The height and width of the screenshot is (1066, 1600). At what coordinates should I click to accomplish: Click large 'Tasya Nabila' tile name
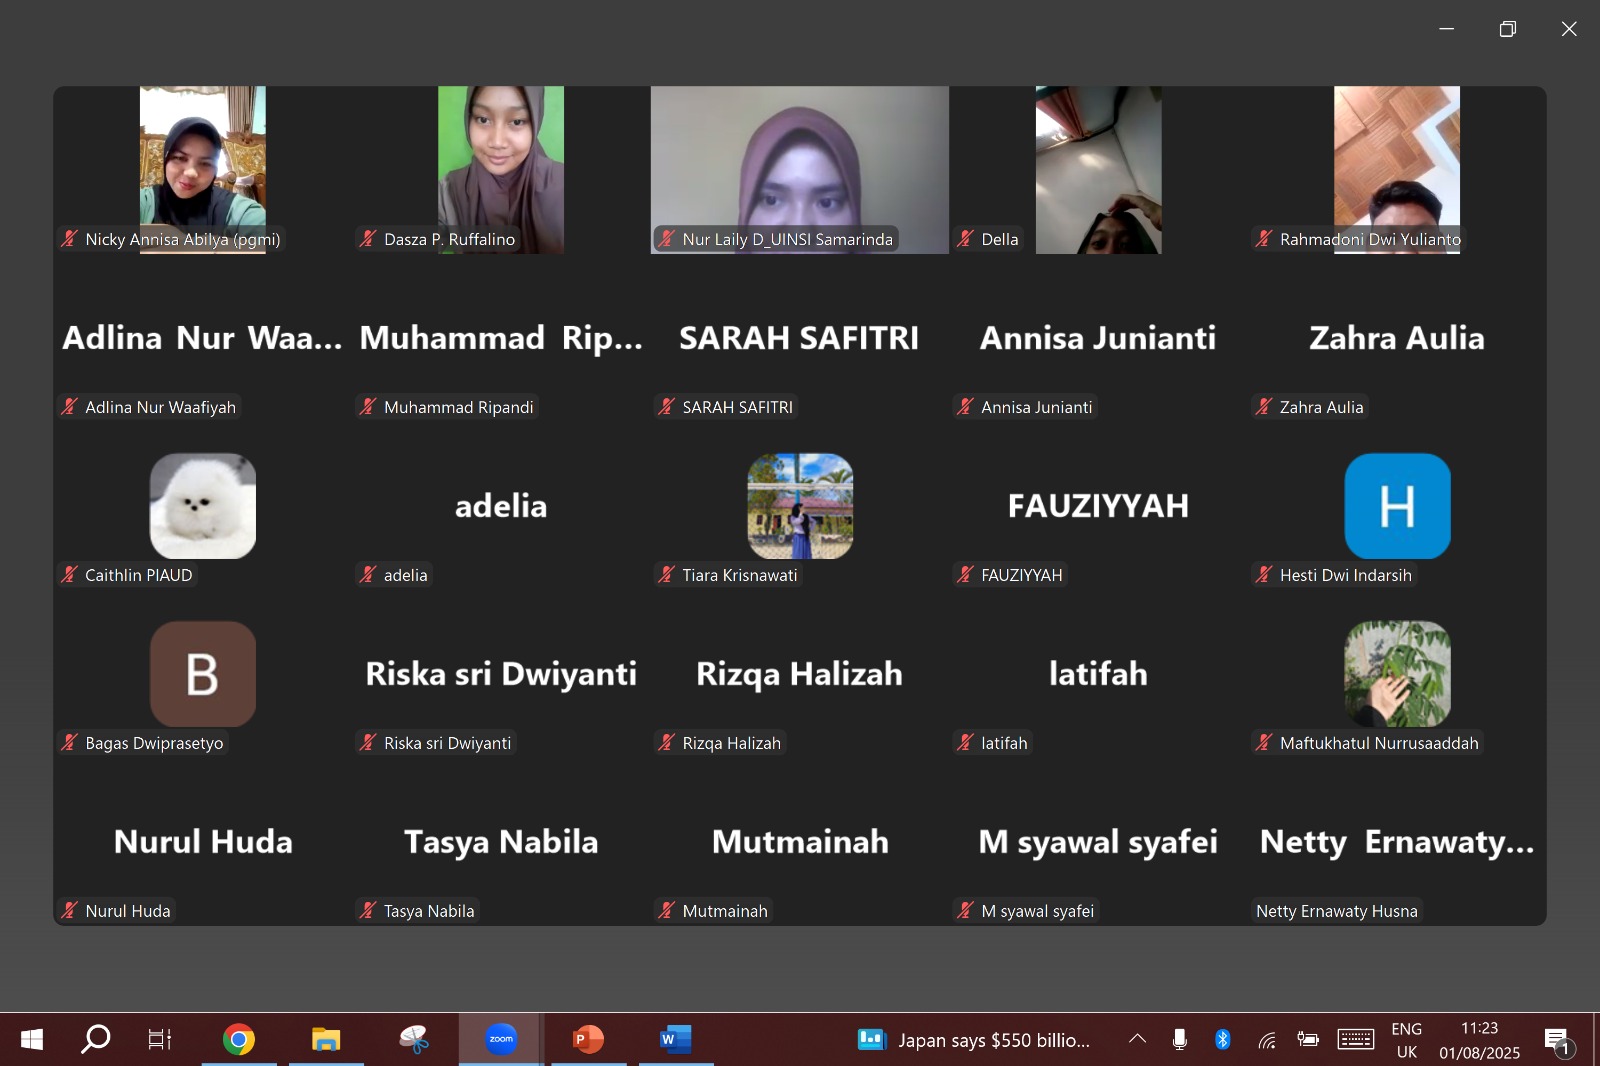[x=501, y=842]
